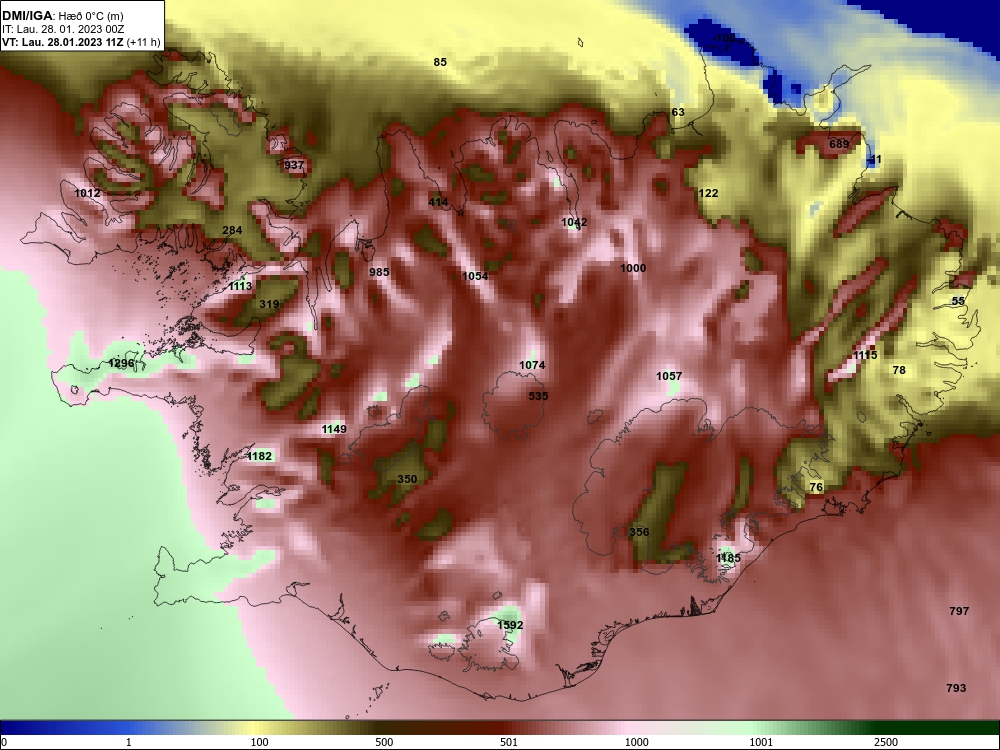1000x750 pixels.
Task: Click the value 985 on the map
Action: click(x=379, y=272)
